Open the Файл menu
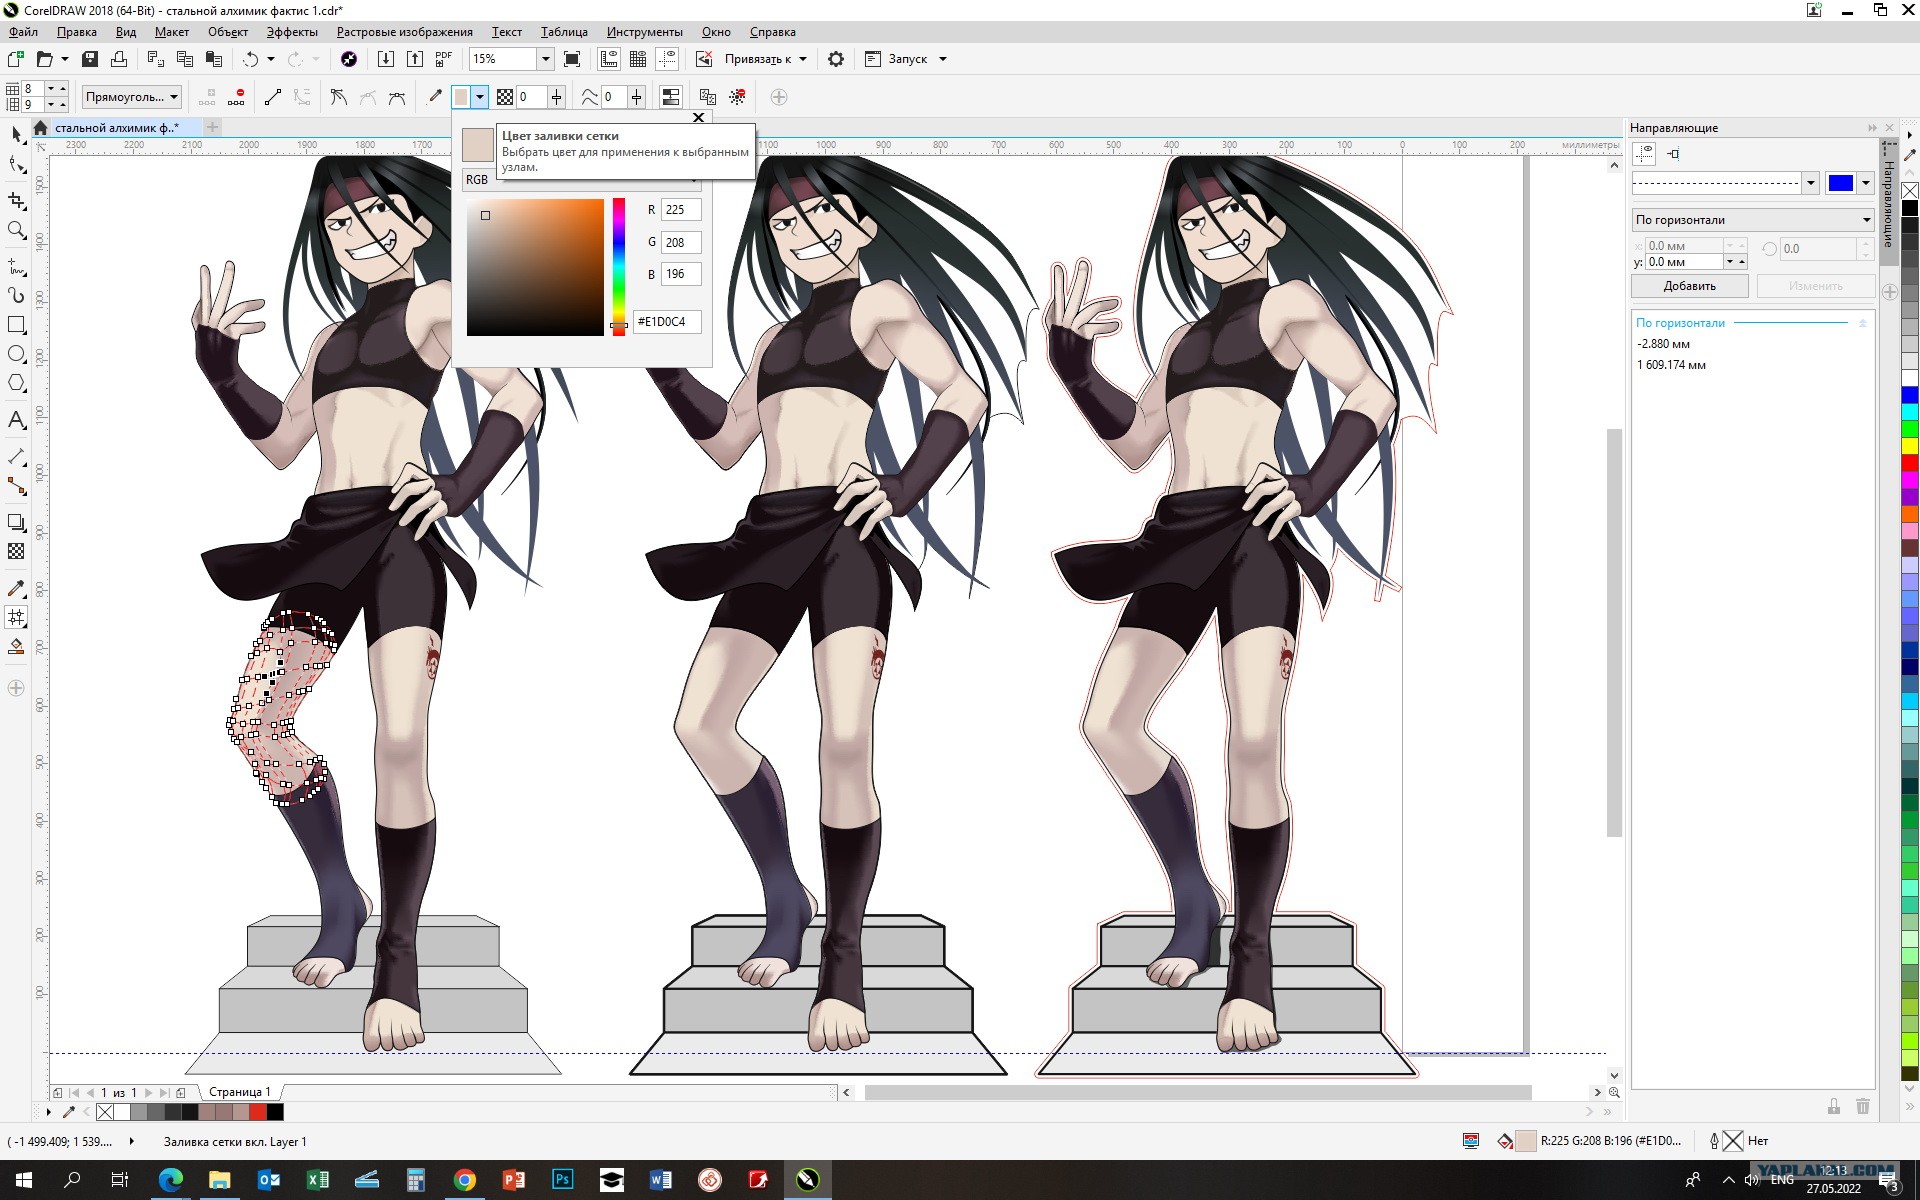The width and height of the screenshot is (1920, 1200). [23, 32]
